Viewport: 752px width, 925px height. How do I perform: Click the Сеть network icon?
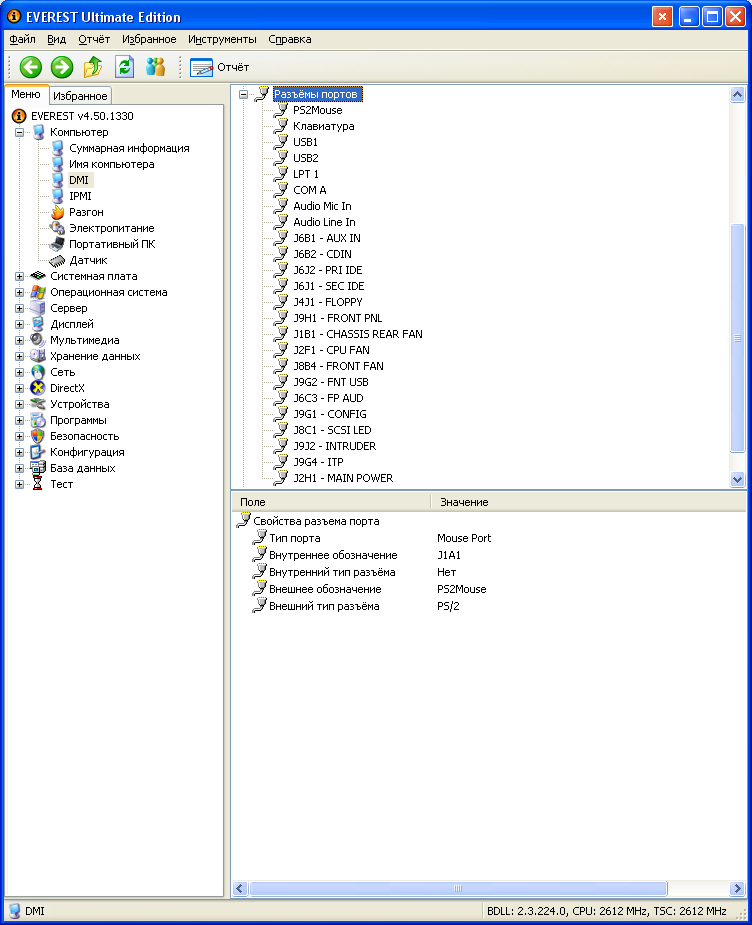[38, 372]
